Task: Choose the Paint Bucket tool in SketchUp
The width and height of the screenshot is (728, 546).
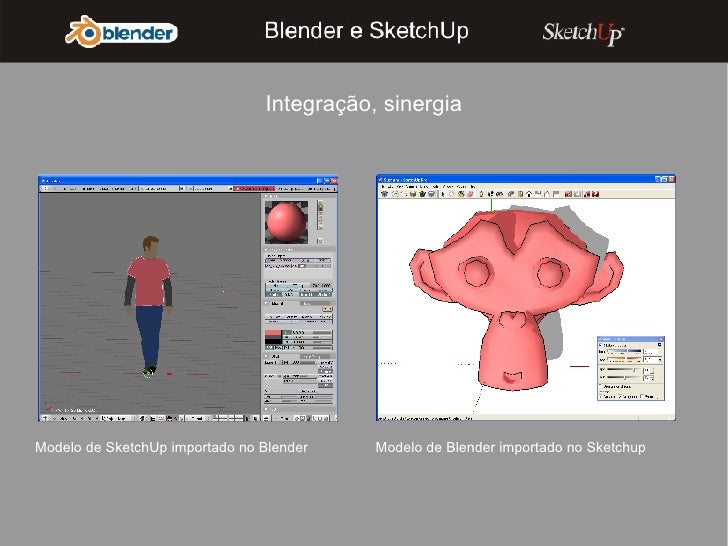Action: point(461,194)
